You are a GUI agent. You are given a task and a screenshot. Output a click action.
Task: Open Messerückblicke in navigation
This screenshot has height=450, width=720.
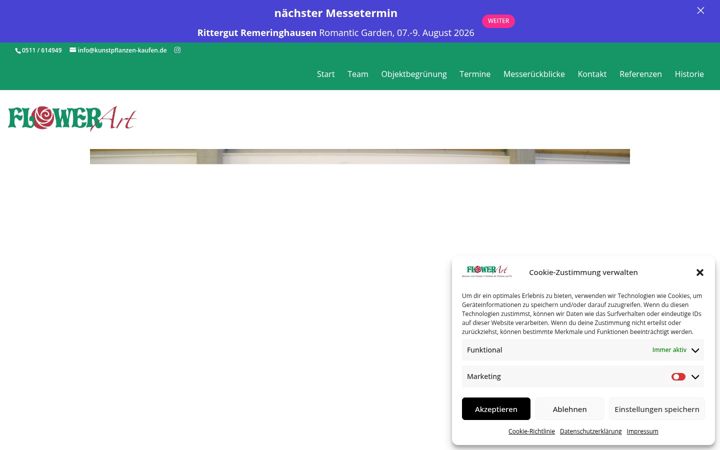pyautogui.click(x=534, y=74)
